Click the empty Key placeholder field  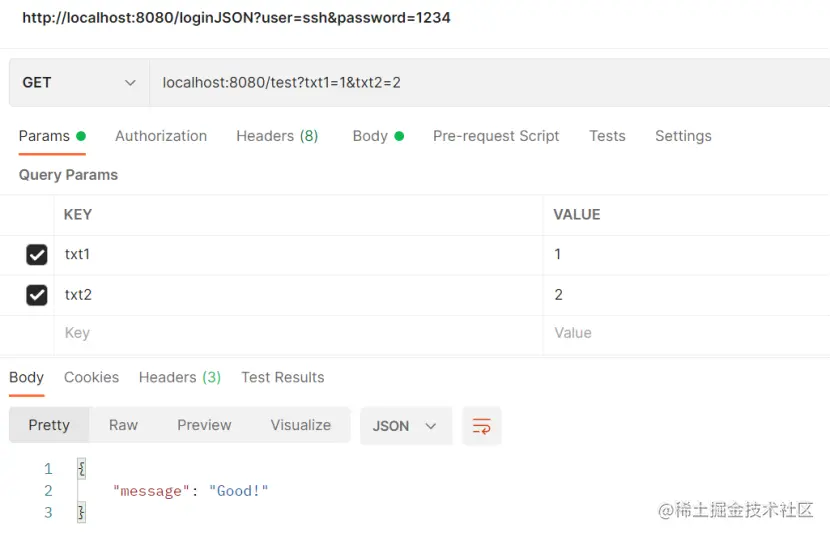tap(298, 333)
